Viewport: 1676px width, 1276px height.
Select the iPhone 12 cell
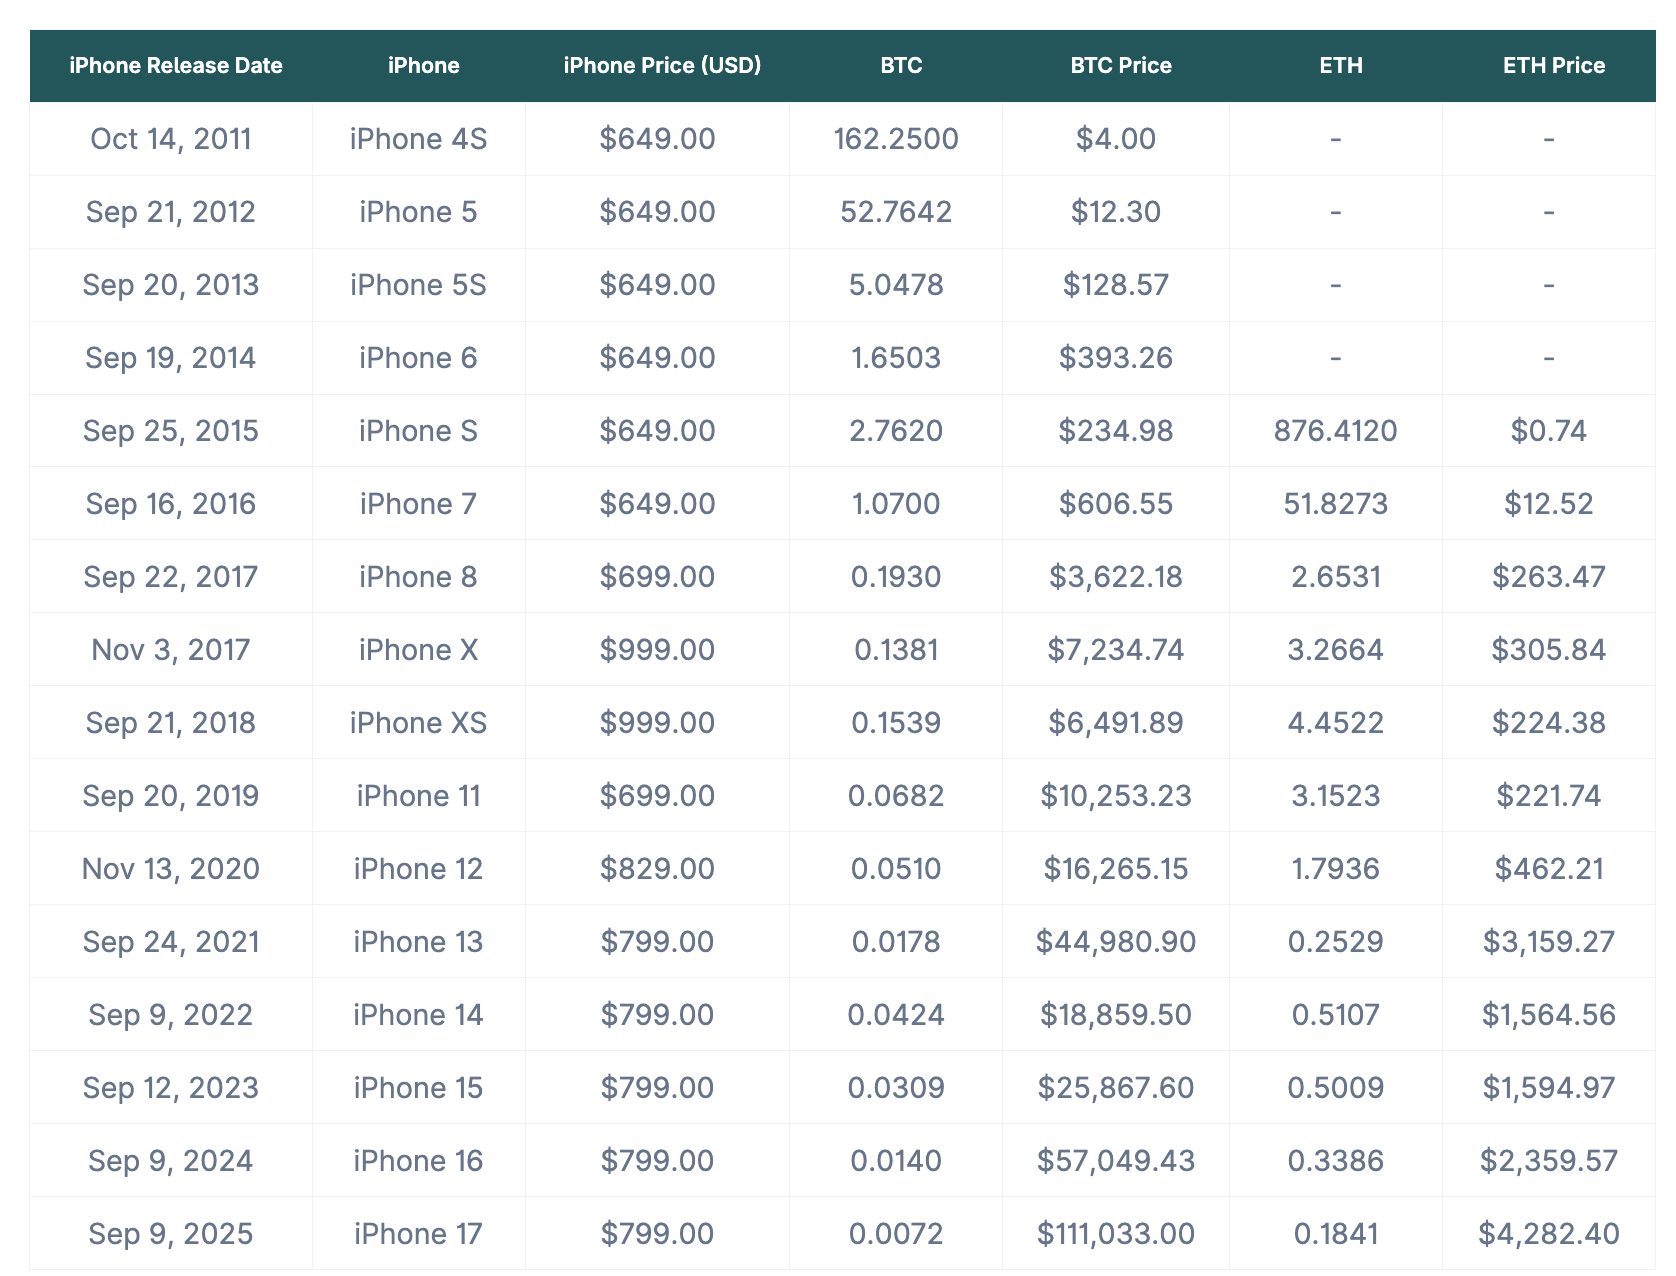pos(419,869)
